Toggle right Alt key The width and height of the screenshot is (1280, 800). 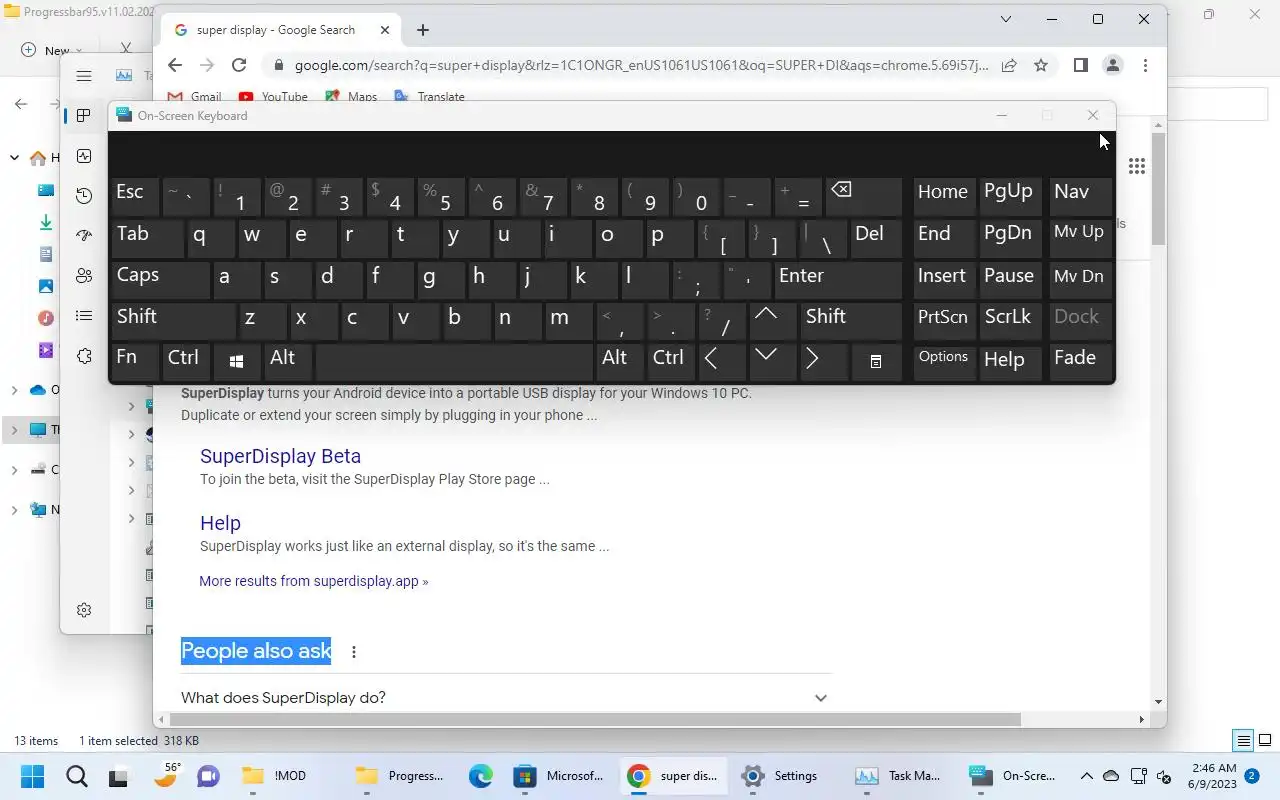click(x=620, y=362)
